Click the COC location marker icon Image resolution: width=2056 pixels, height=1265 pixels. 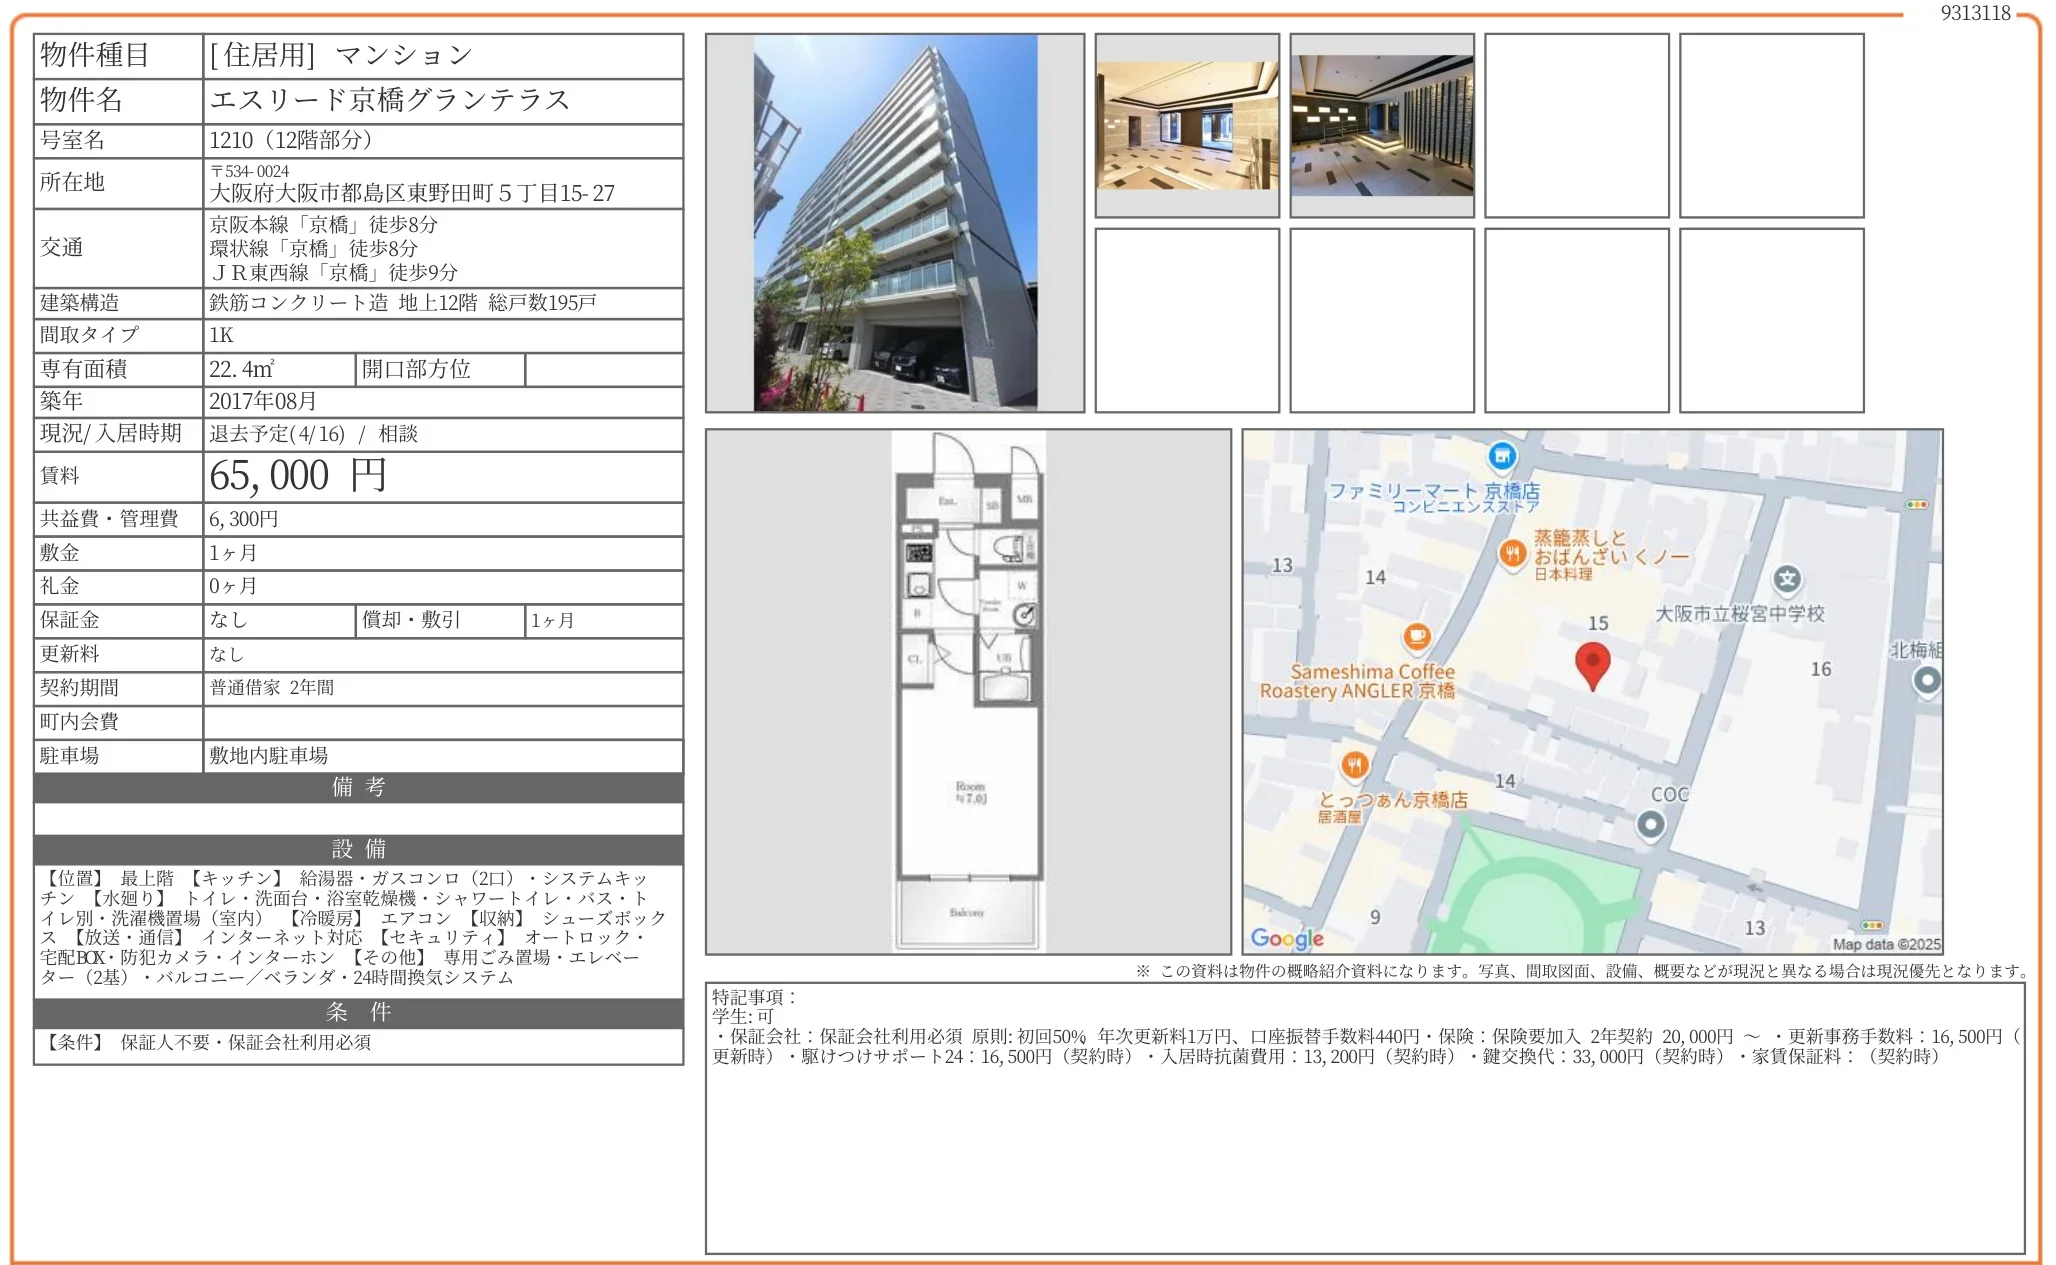(1650, 825)
